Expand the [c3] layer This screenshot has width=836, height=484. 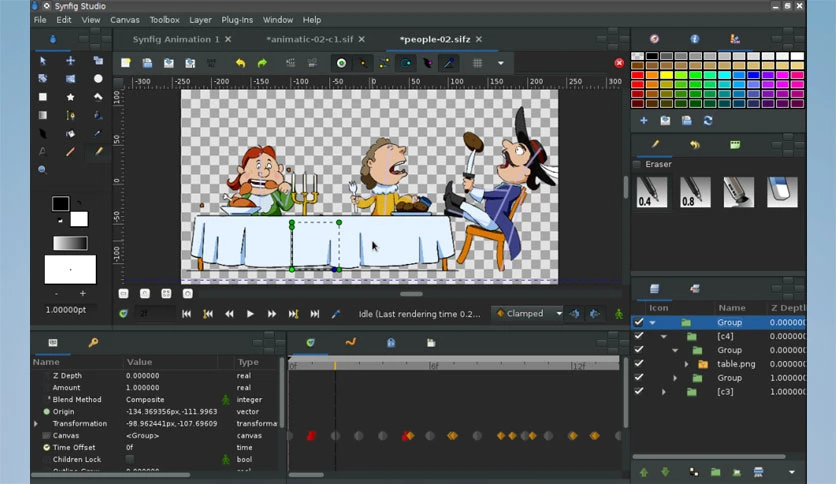pos(664,392)
